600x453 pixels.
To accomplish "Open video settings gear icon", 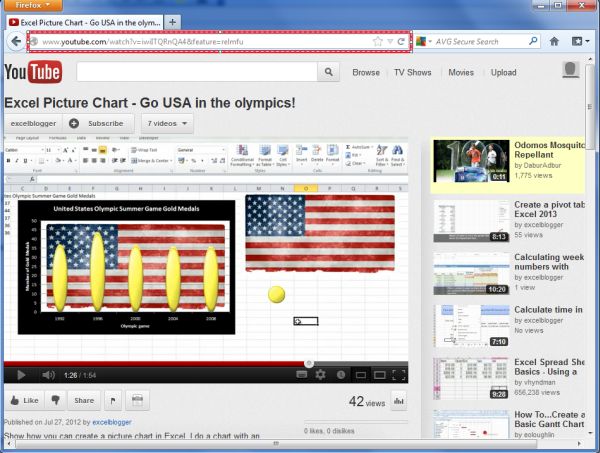I will [x=321, y=375].
